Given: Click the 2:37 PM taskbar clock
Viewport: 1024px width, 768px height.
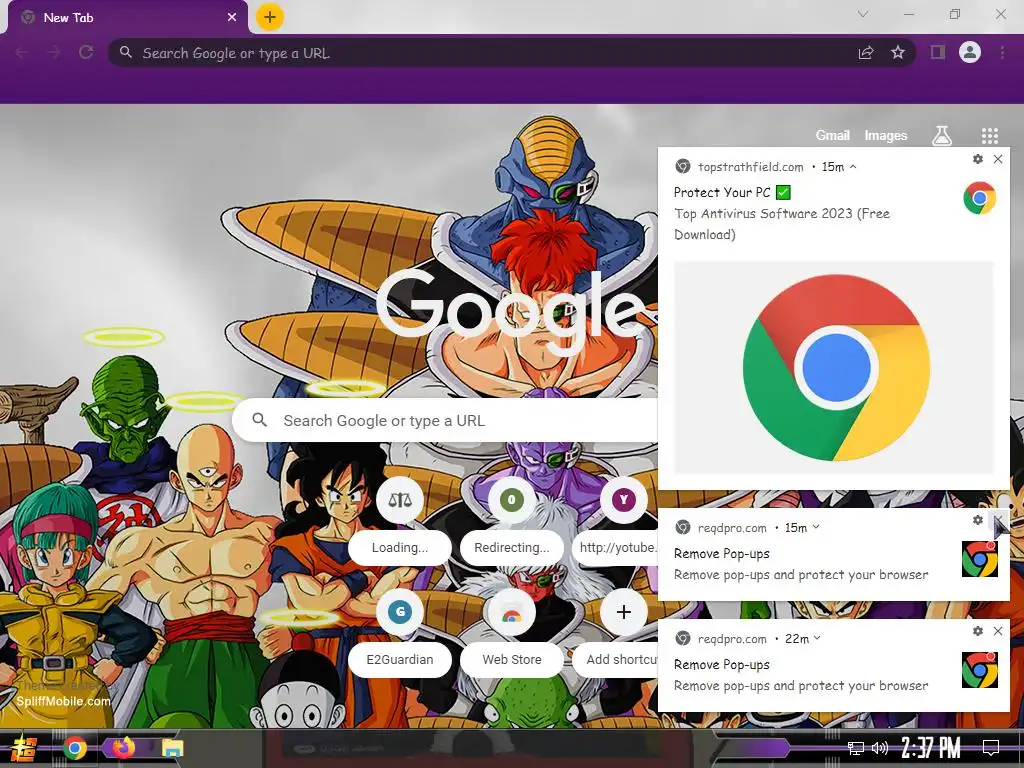Looking at the screenshot, I should tap(931, 748).
